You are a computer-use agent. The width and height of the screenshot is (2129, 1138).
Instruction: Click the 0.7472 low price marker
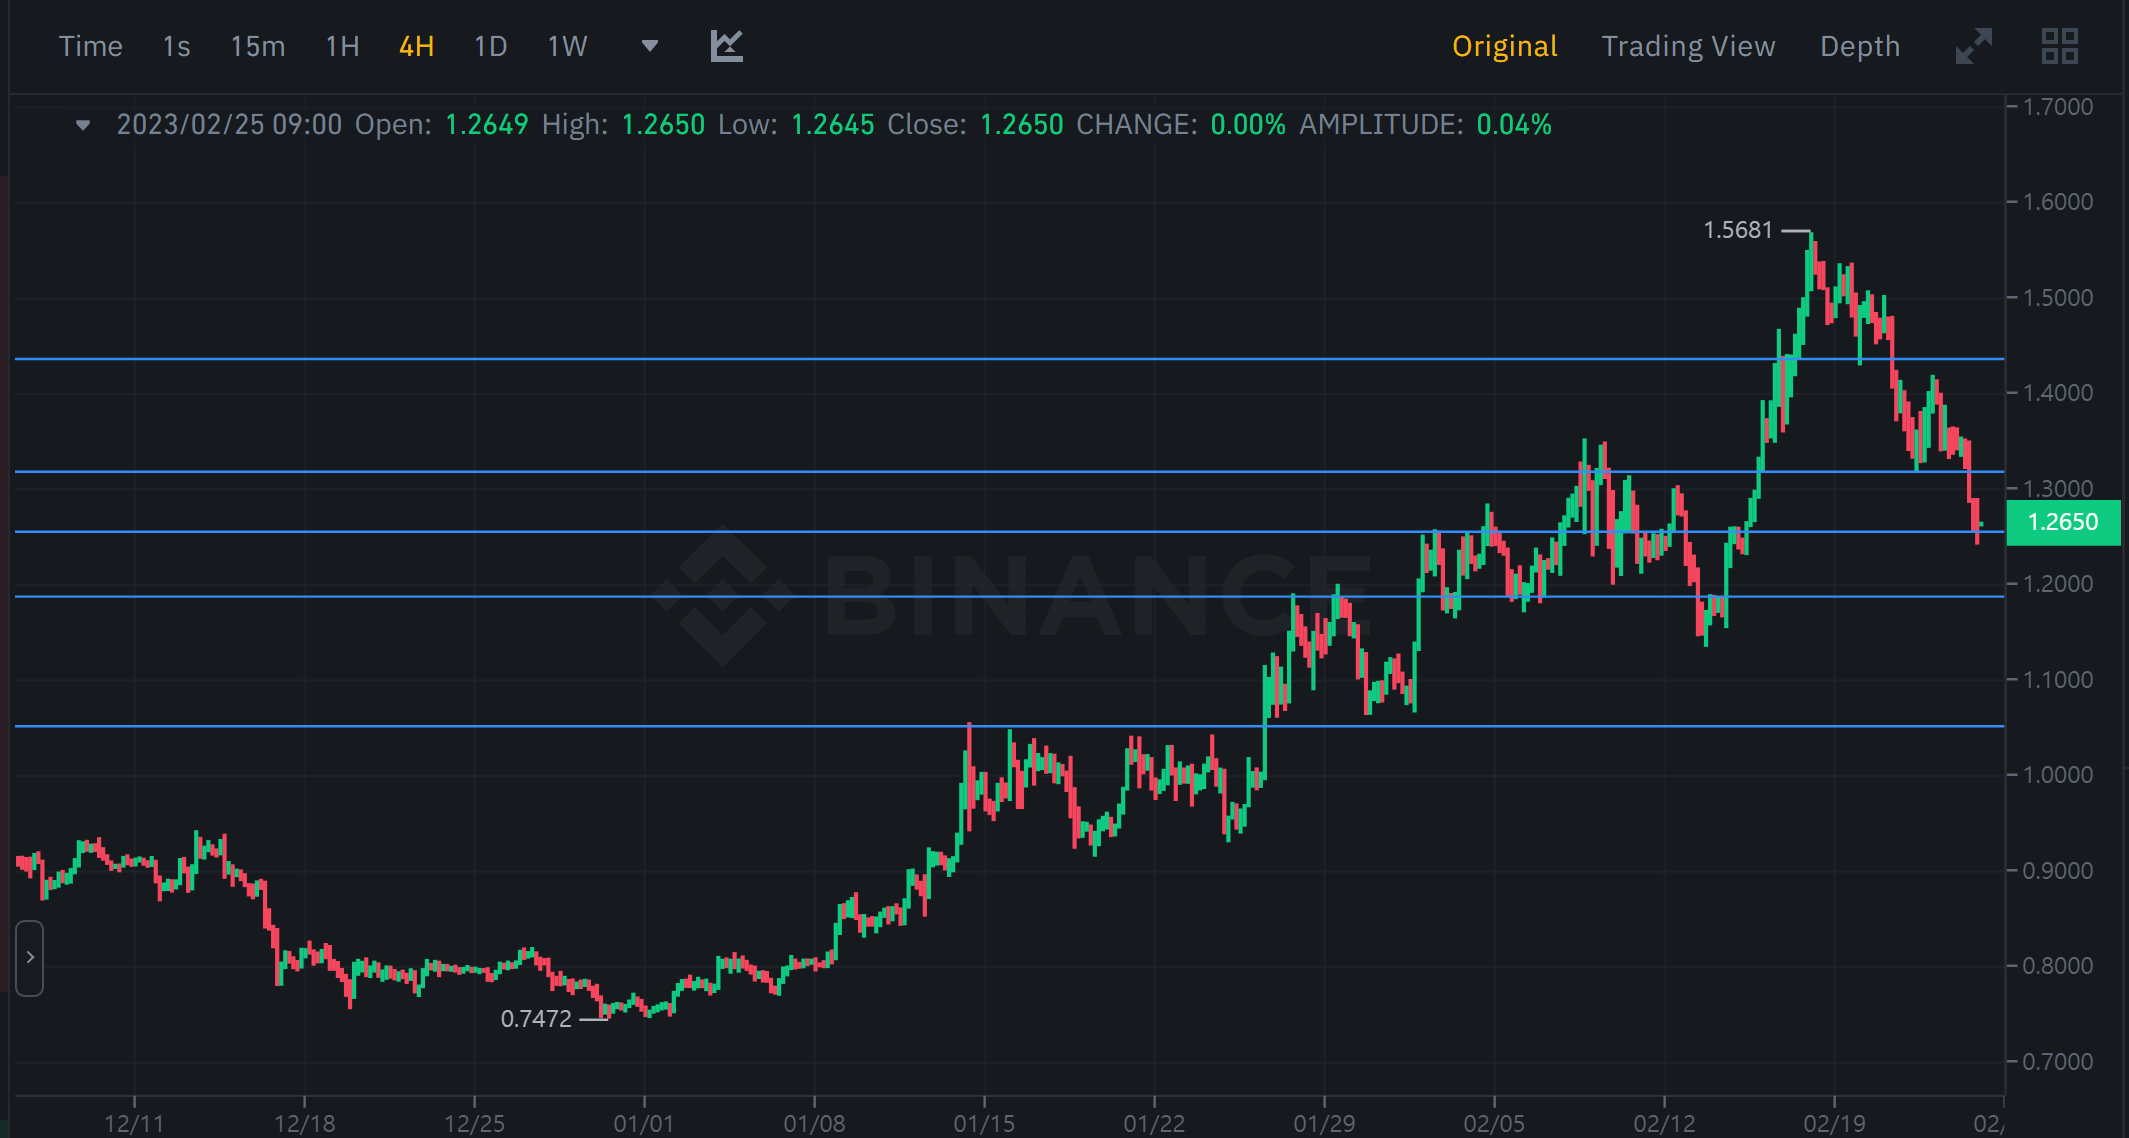pos(536,1019)
